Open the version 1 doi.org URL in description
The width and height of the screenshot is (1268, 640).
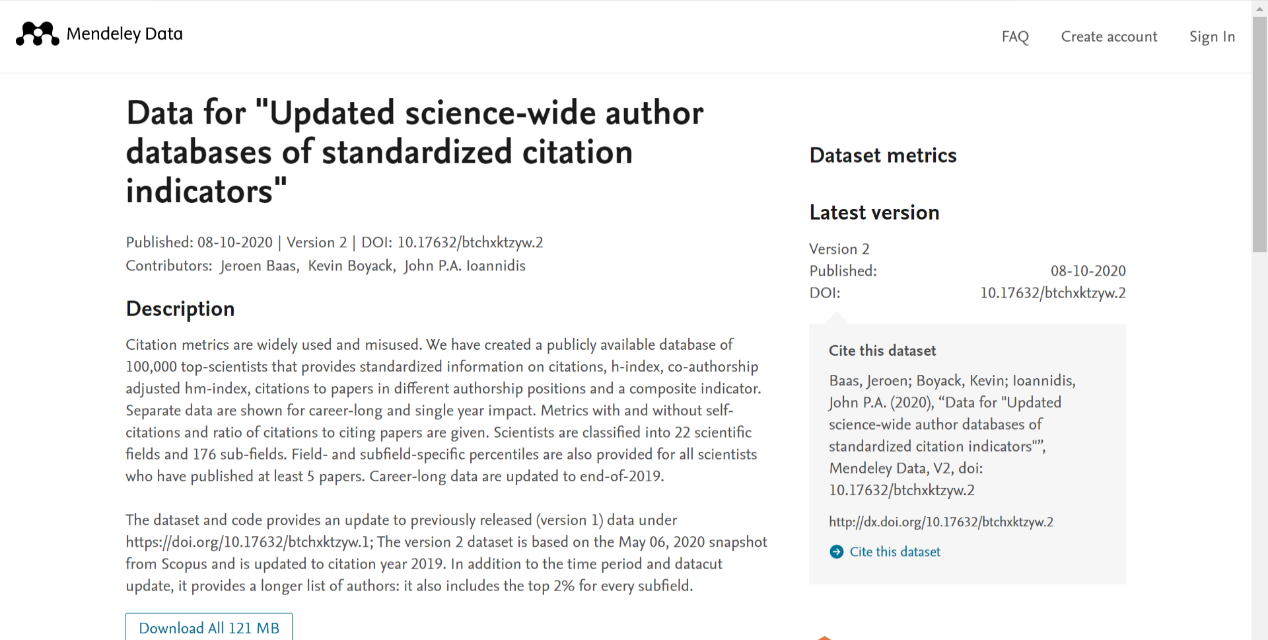[249, 542]
